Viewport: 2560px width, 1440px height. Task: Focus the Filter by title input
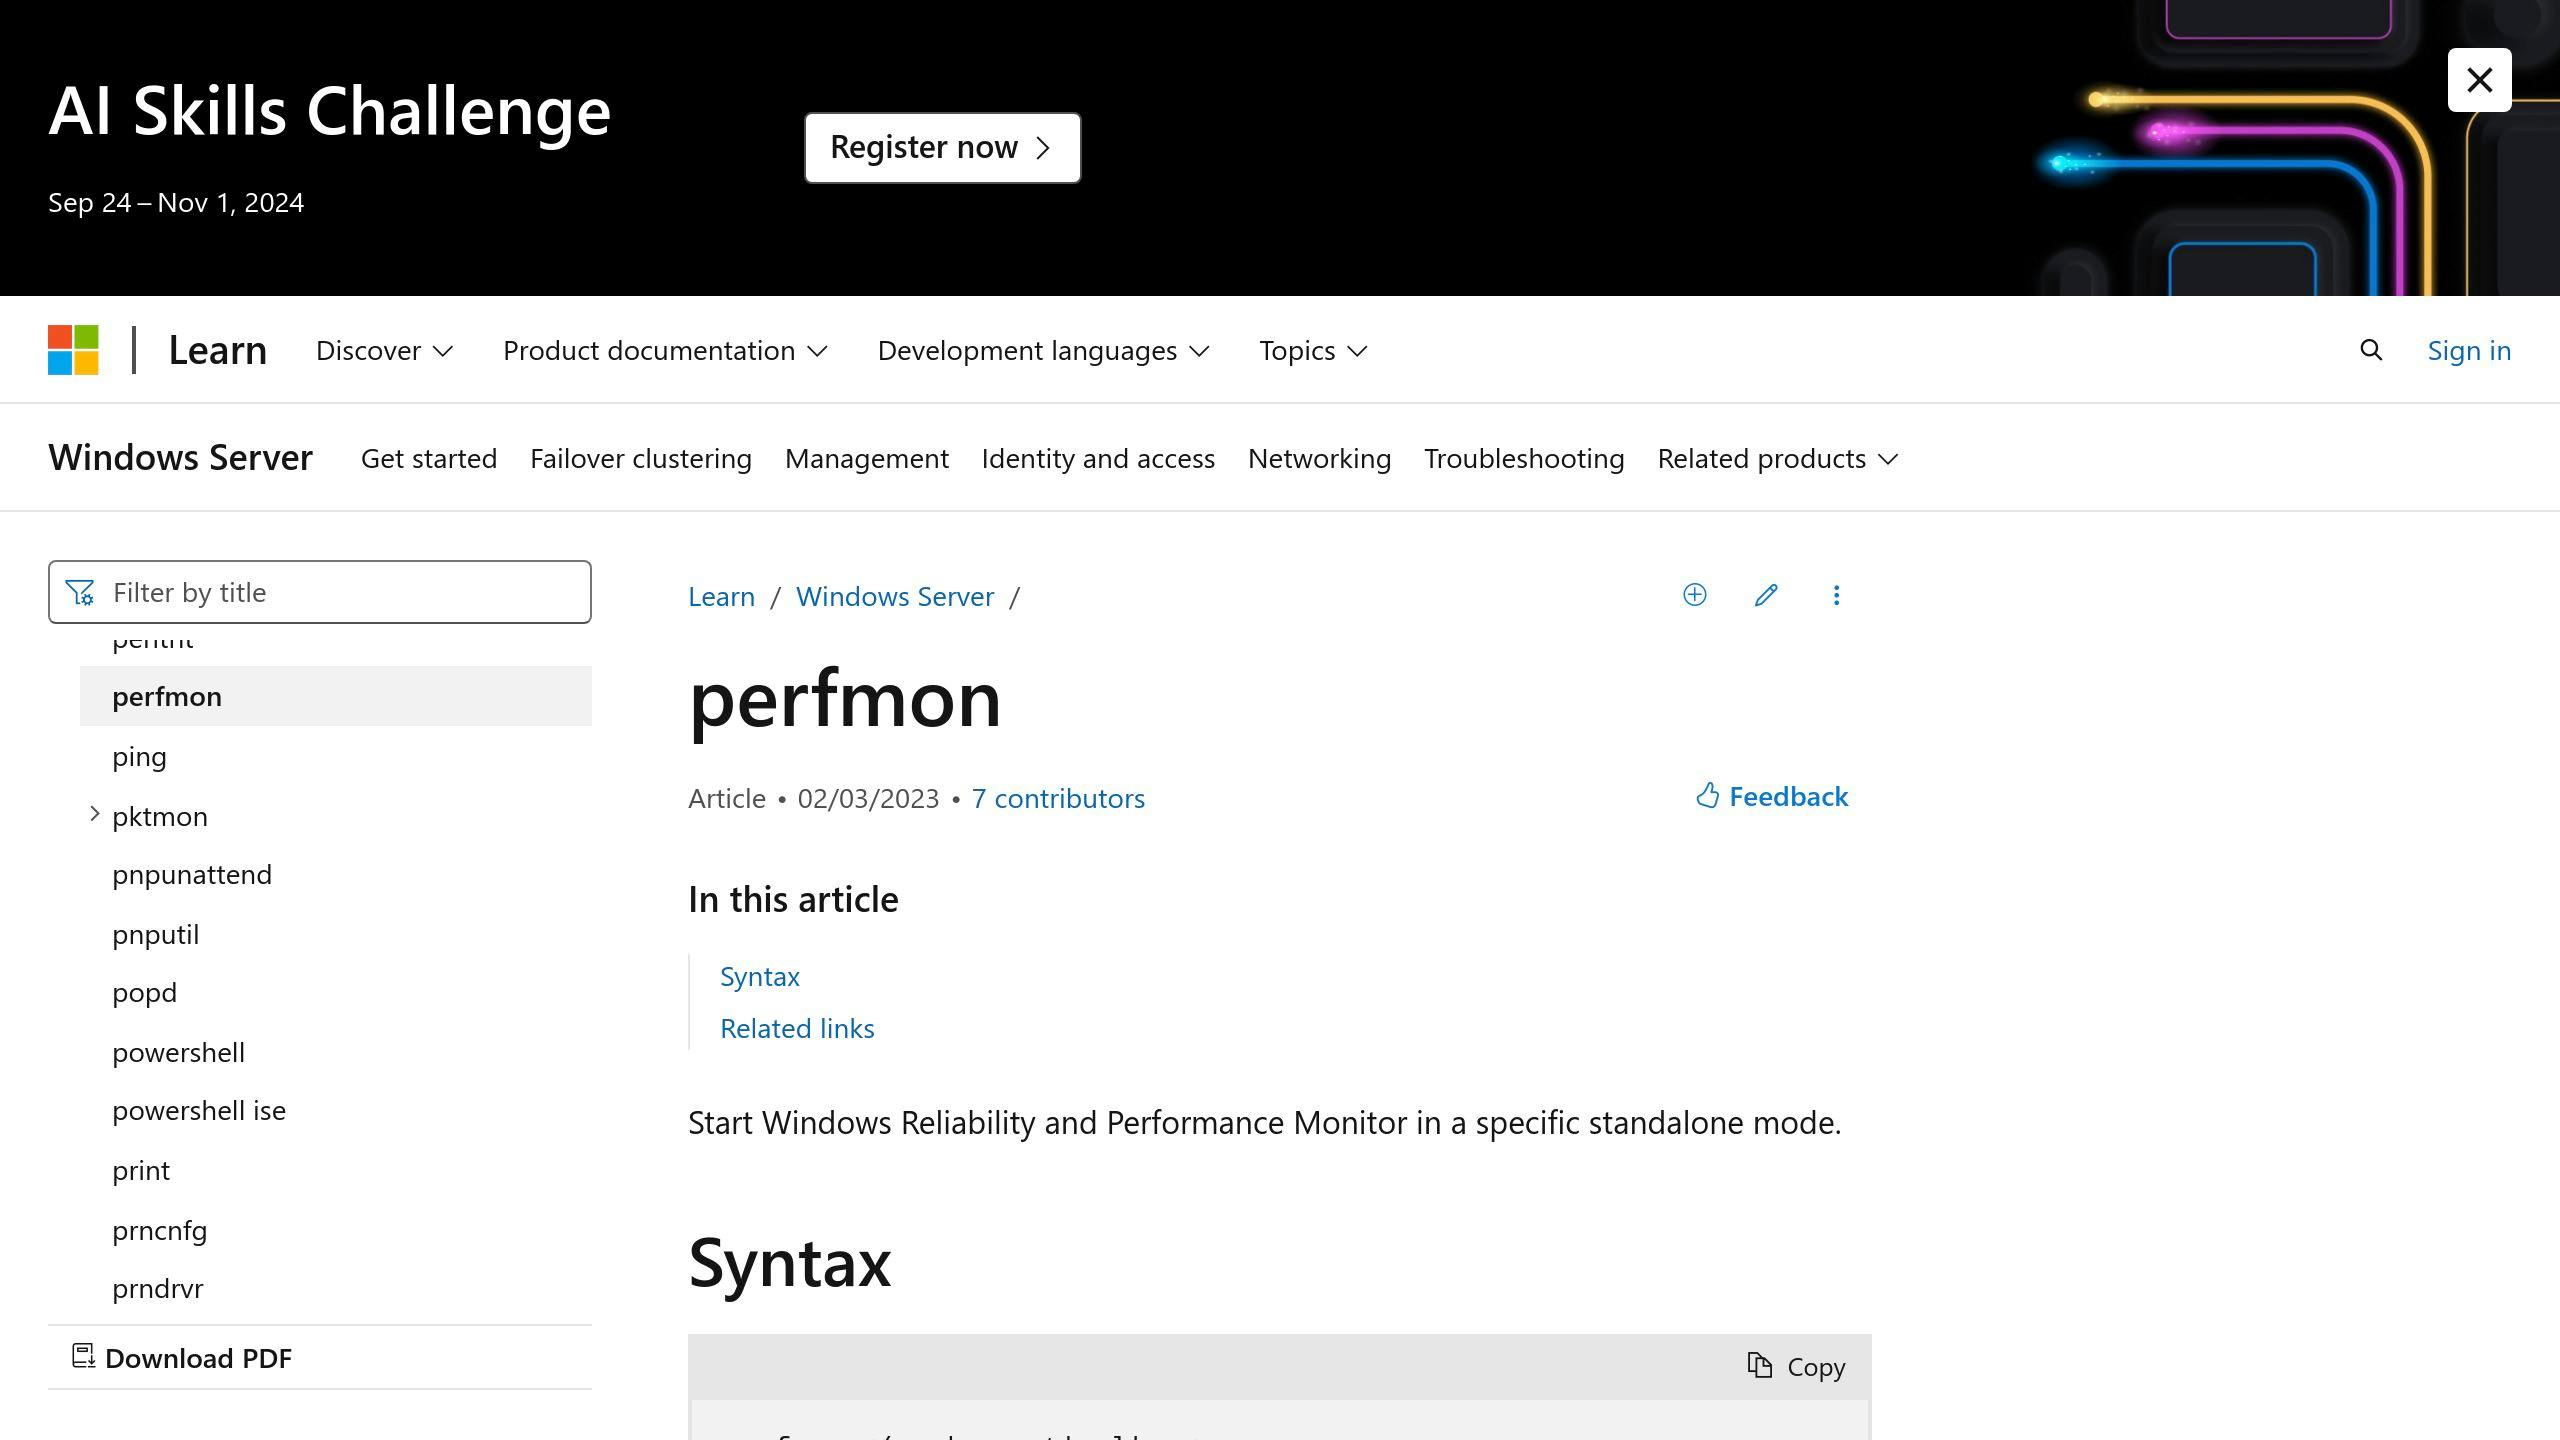tap(320, 592)
